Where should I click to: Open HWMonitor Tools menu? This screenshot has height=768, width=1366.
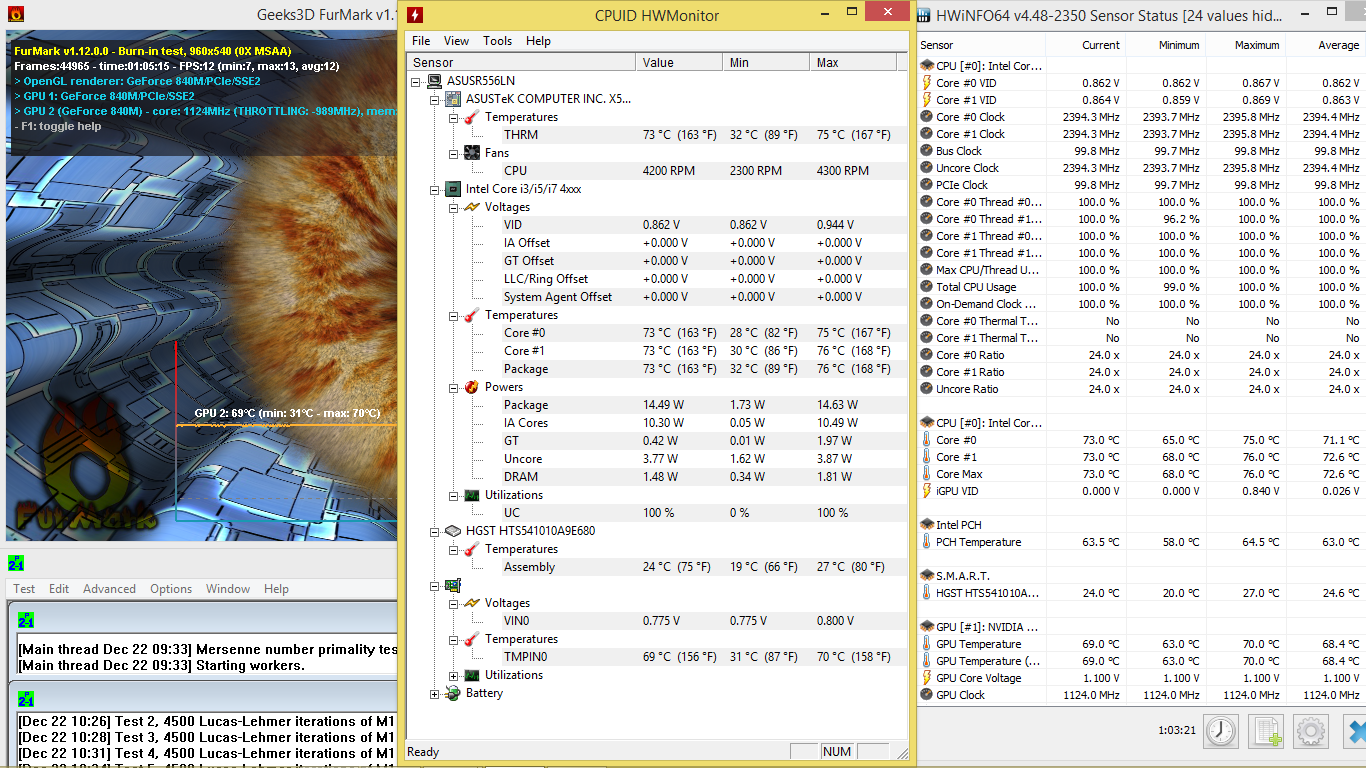497,41
